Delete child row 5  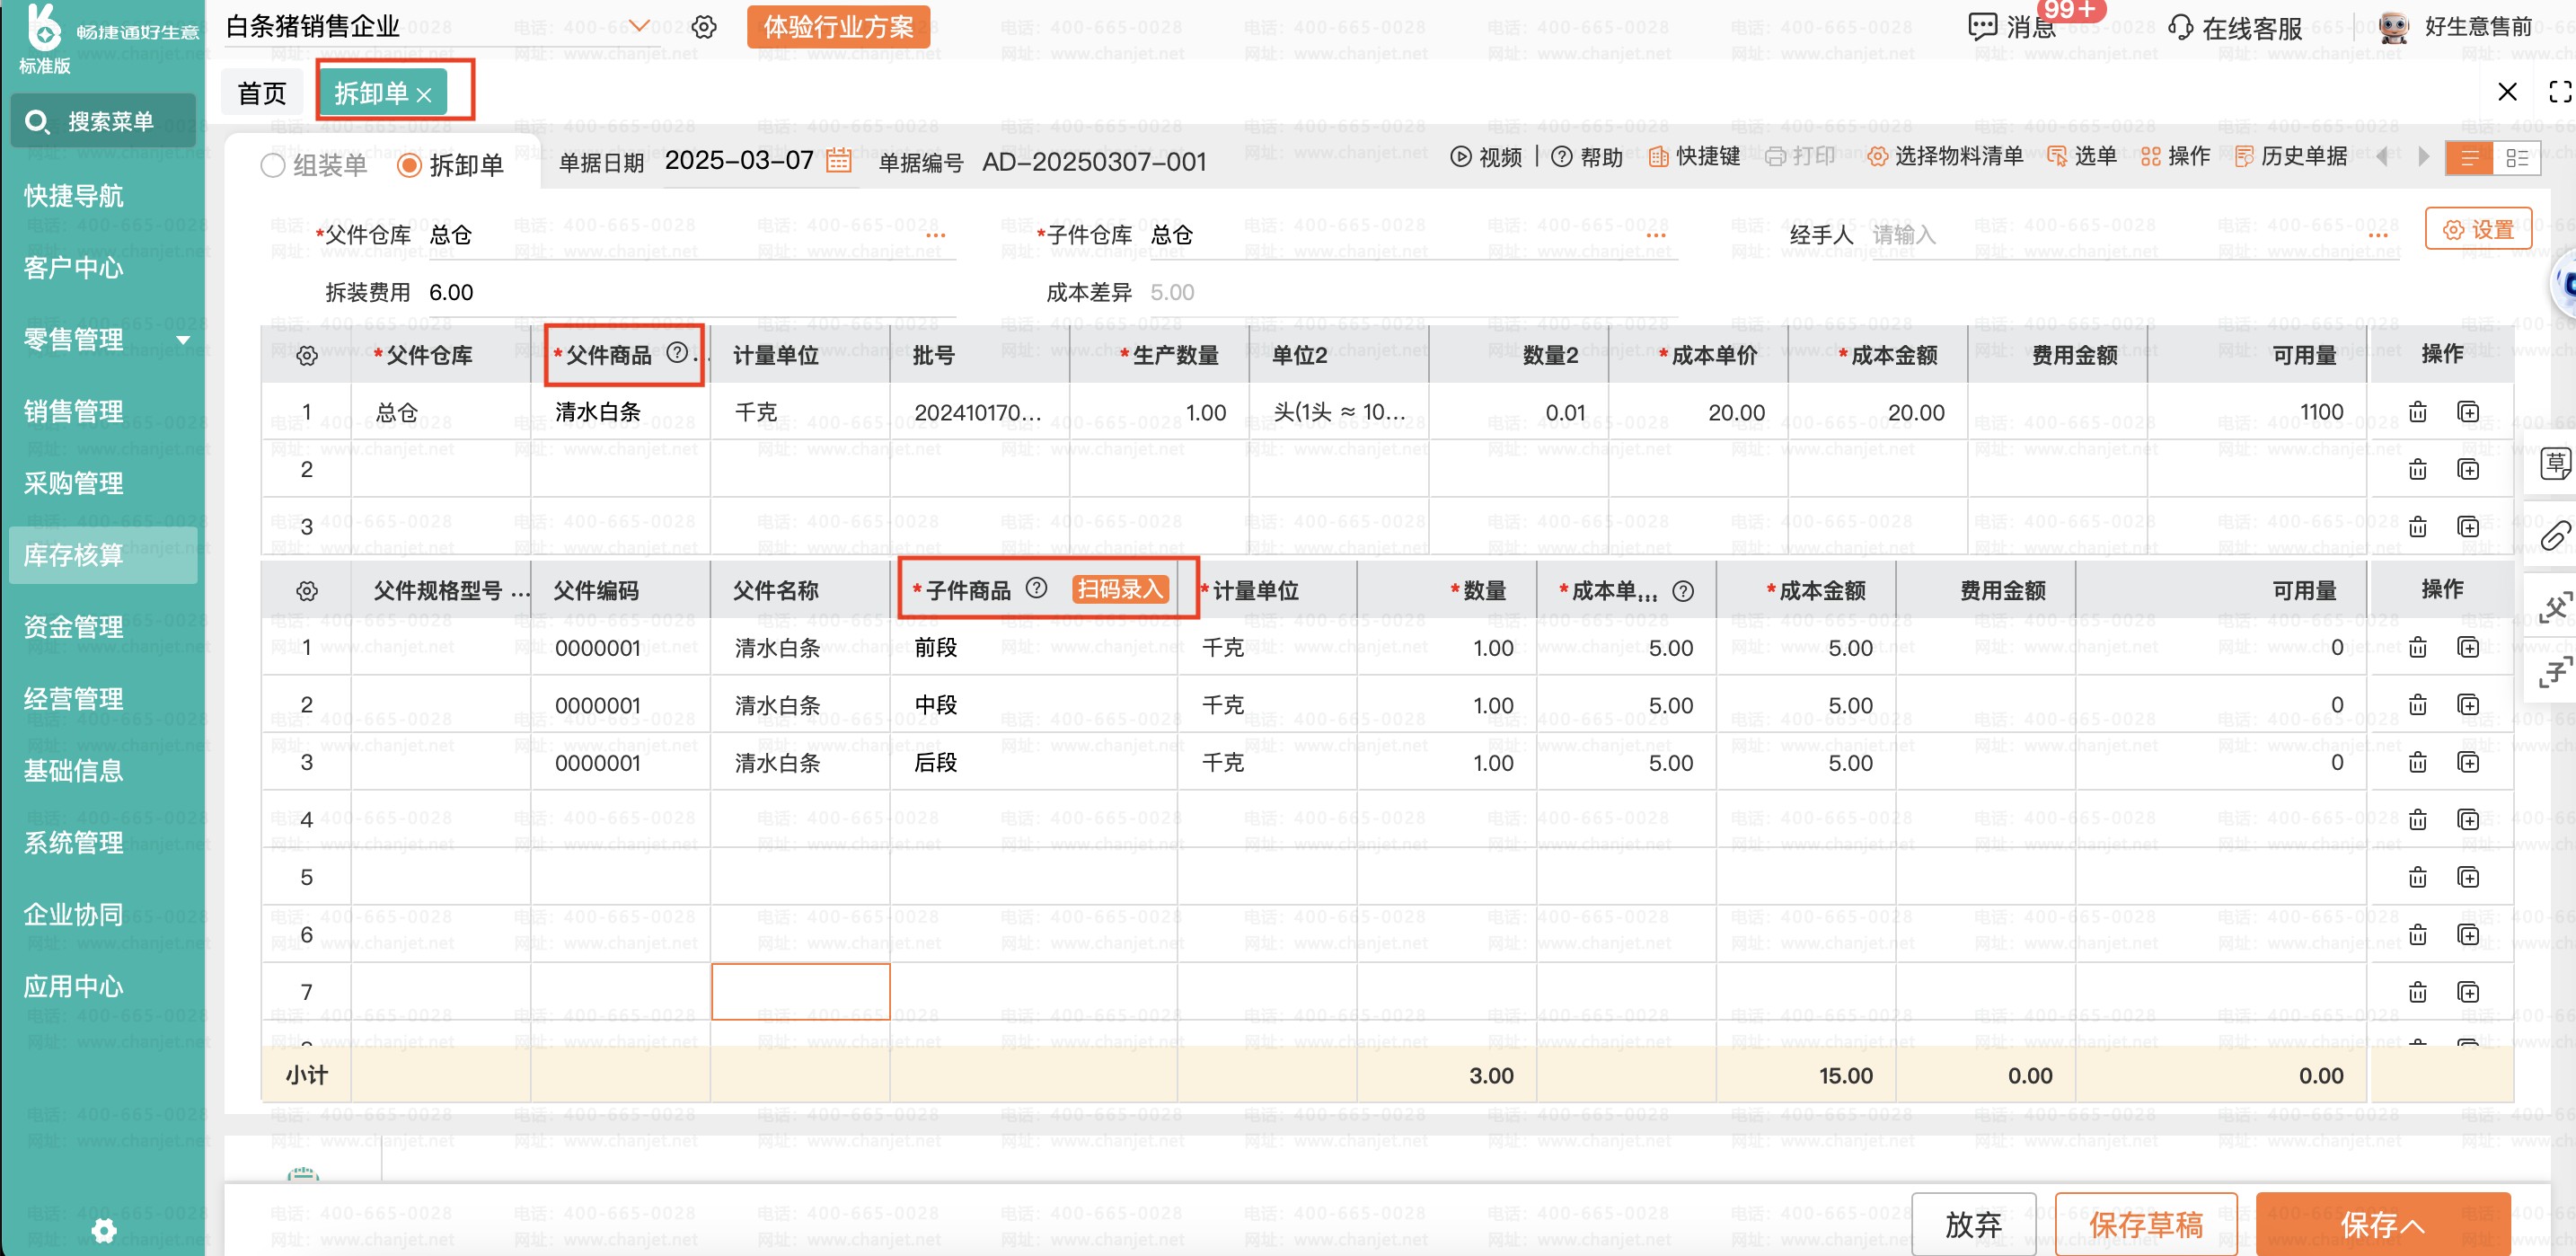(2418, 877)
